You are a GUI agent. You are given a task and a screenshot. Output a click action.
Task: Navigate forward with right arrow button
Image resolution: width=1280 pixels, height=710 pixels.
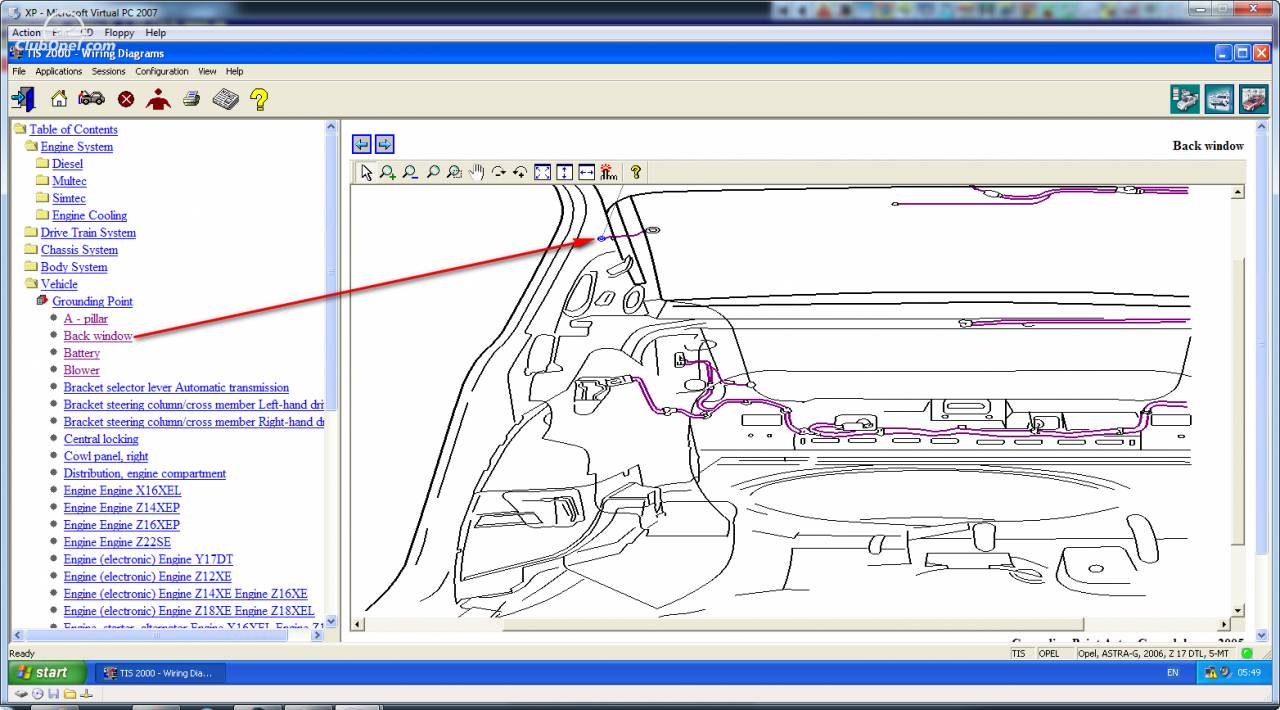384,144
